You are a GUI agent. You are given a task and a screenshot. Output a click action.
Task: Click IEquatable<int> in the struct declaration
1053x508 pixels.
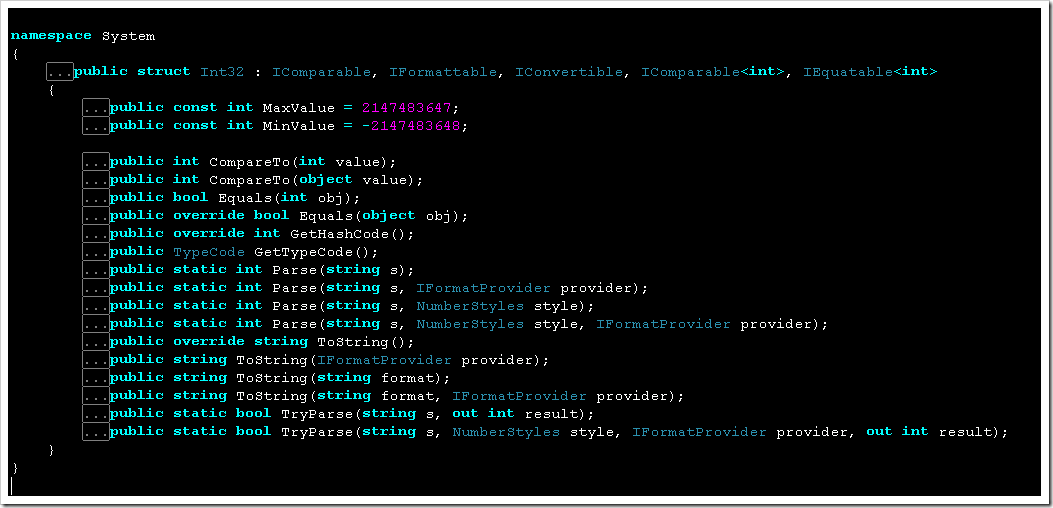tap(870, 72)
